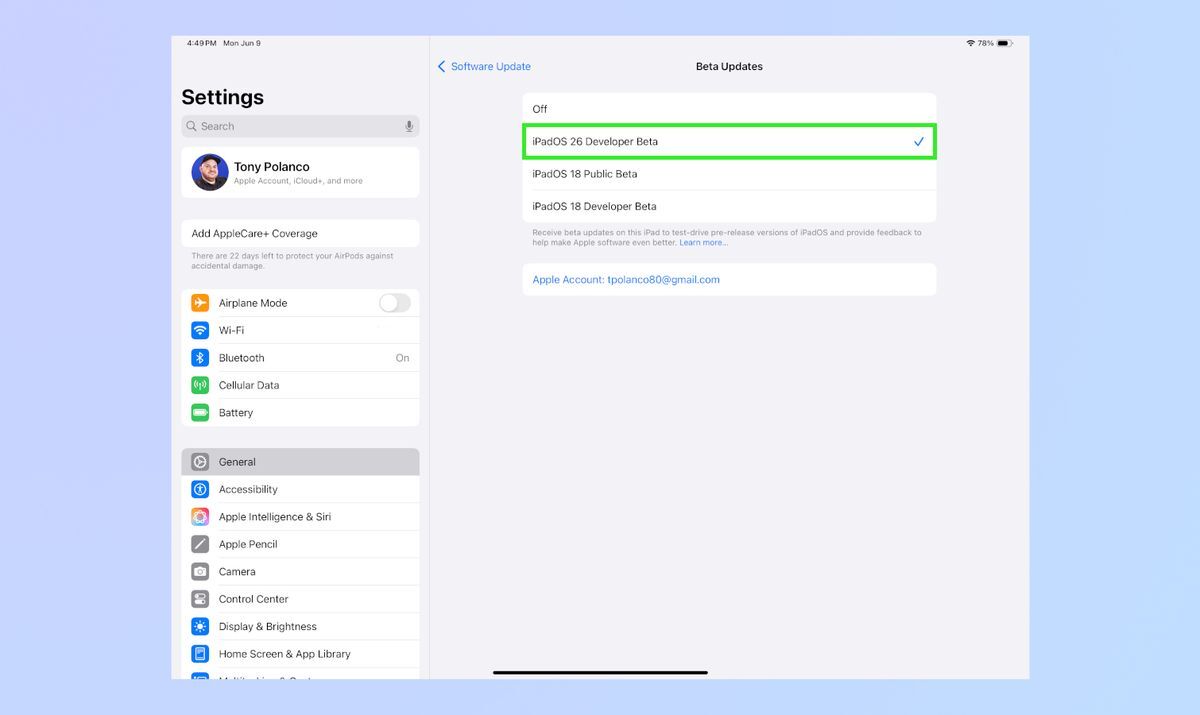Tap the home indicator bar

[600, 672]
